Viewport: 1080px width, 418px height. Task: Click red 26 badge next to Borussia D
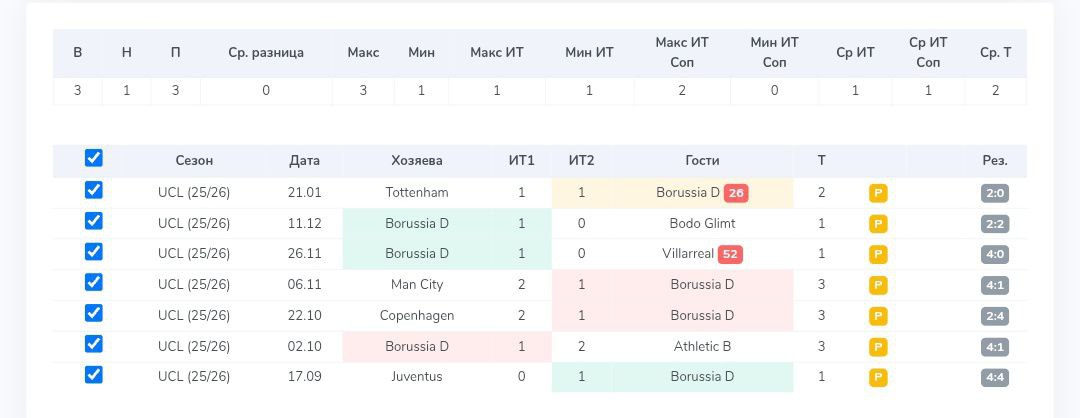coord(736,193)
